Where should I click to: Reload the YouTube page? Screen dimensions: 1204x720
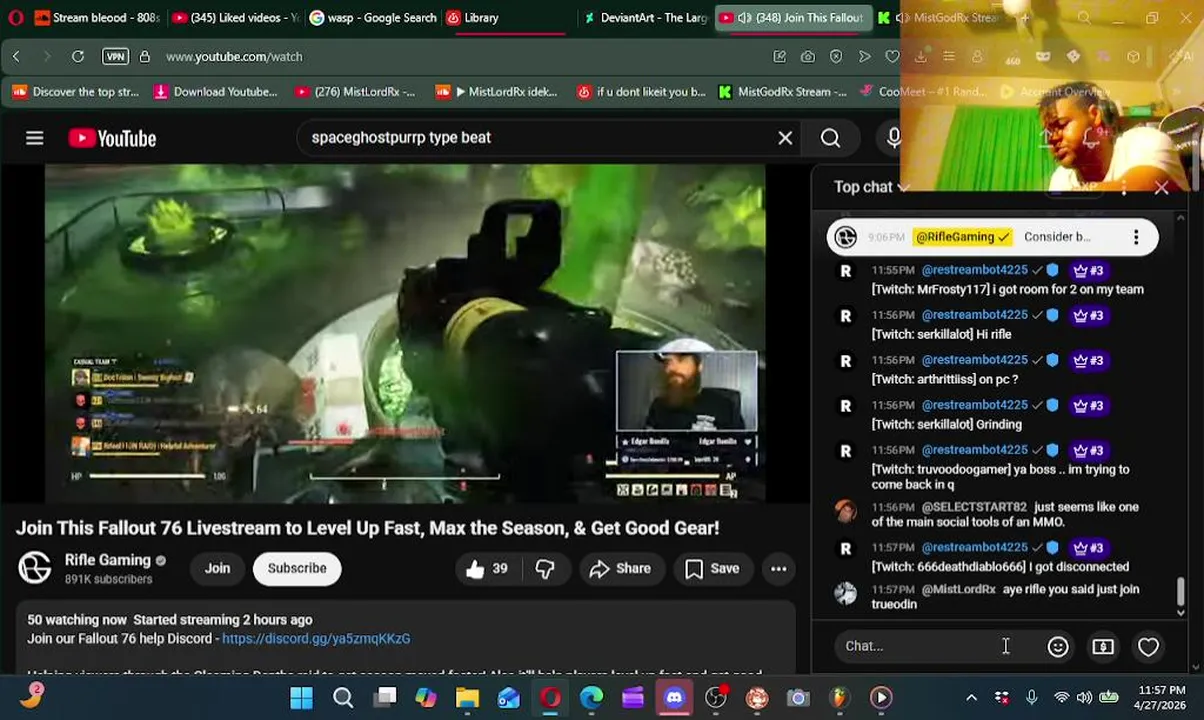click(77, 57)
